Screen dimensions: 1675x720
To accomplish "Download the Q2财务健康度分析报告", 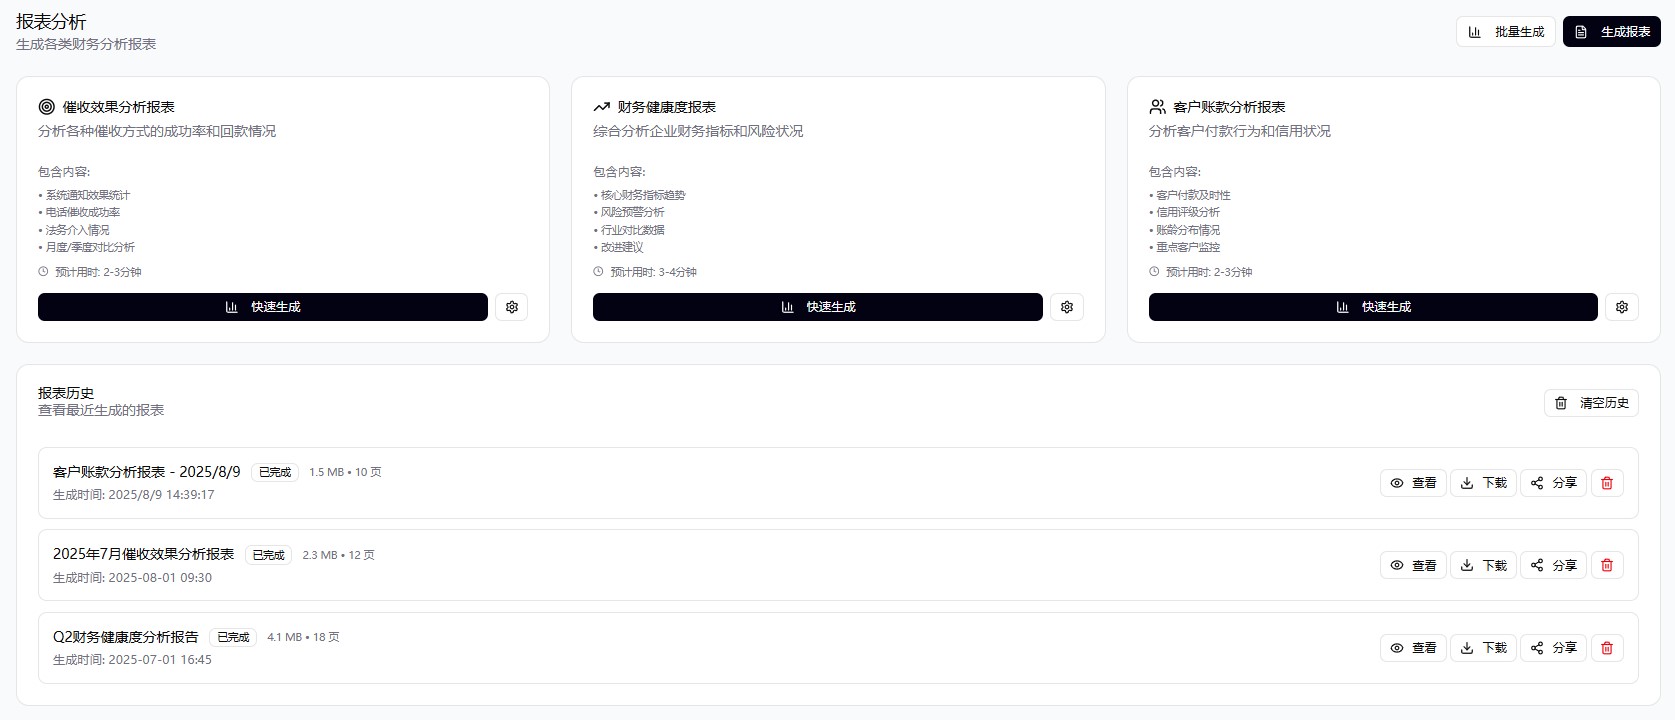I will tap(1484, 648).
